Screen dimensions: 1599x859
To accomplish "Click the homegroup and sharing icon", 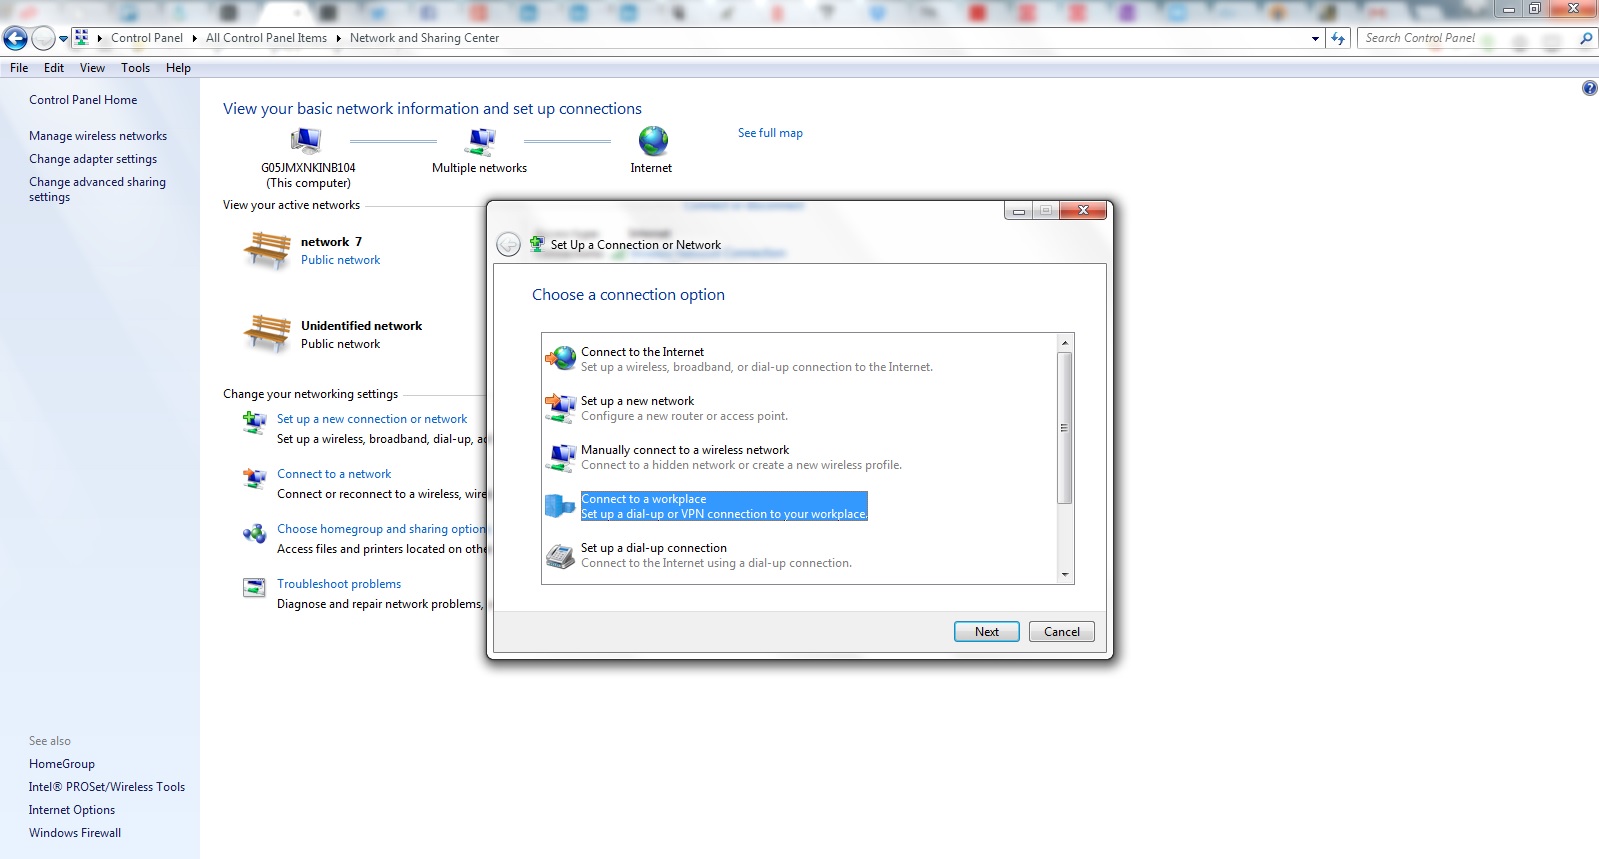I will pyautogui.click(x=255, y=533).
